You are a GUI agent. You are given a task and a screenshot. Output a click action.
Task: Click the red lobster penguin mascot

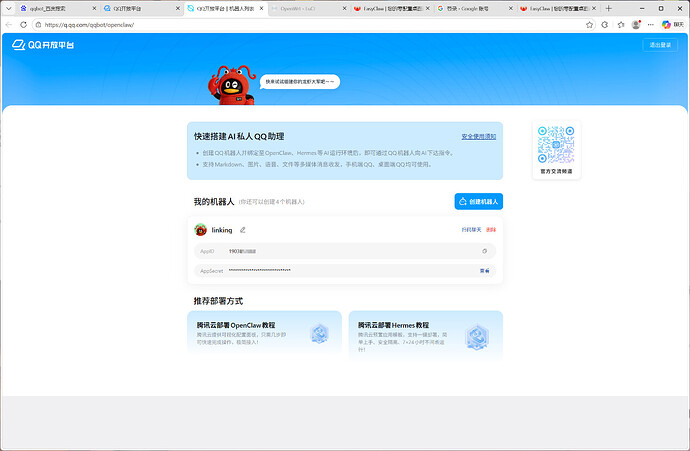[x=232, y=85]
